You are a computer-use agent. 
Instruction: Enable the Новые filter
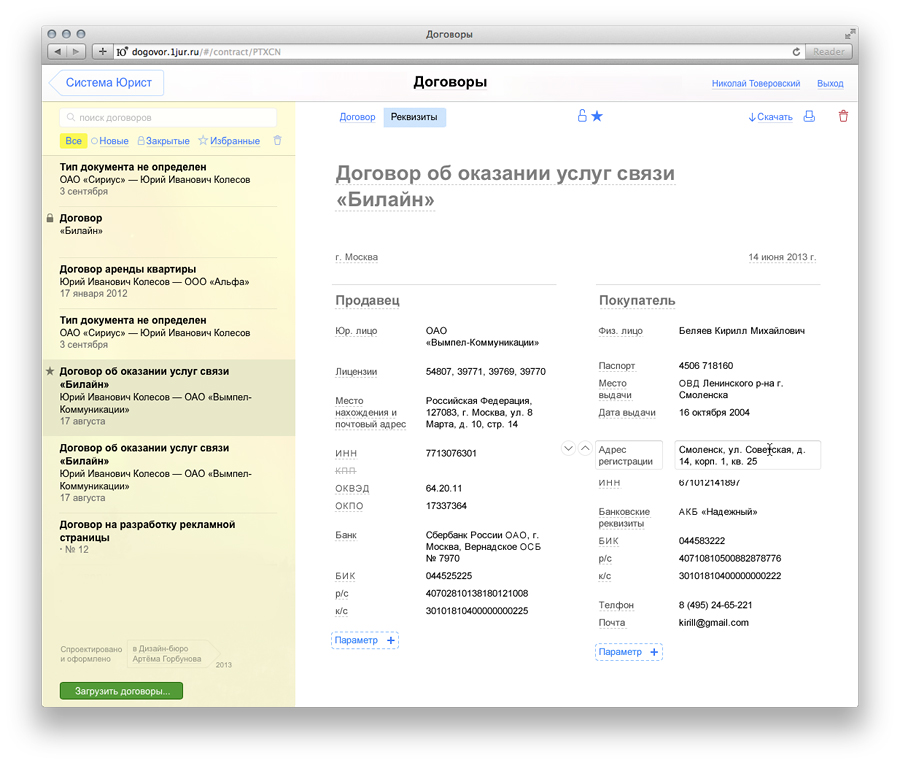[x=110, y=140]
